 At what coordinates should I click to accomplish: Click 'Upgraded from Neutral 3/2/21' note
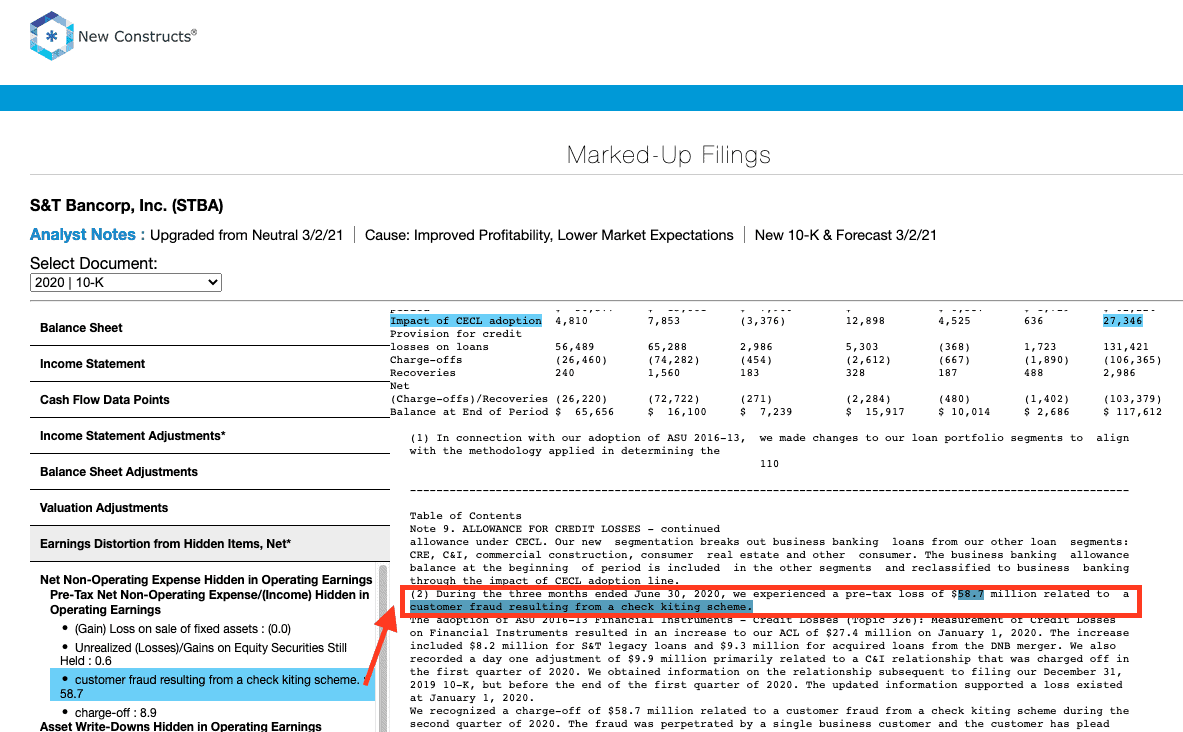(246, 235)
